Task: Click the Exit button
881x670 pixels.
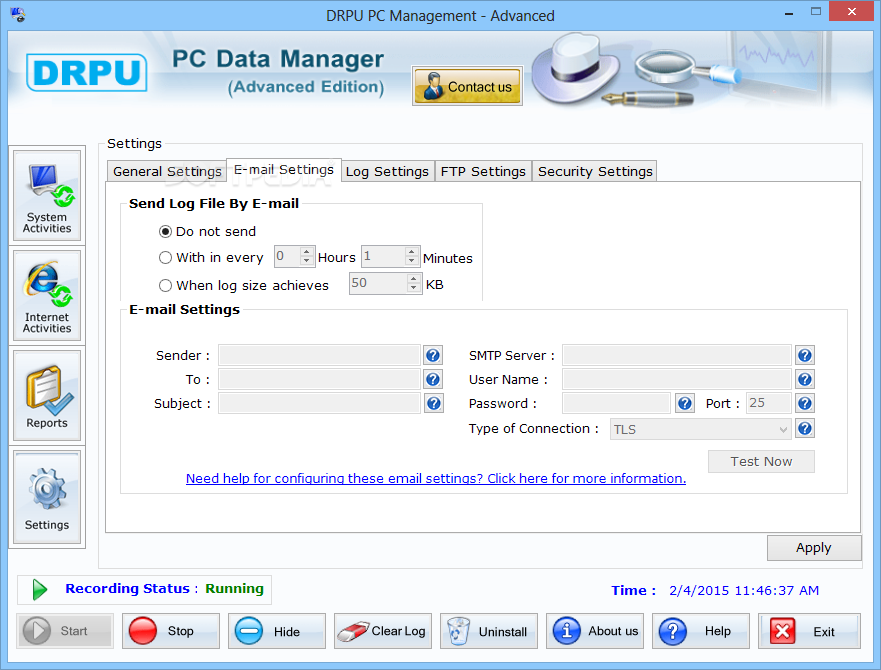Action: [x=809, y=631]
